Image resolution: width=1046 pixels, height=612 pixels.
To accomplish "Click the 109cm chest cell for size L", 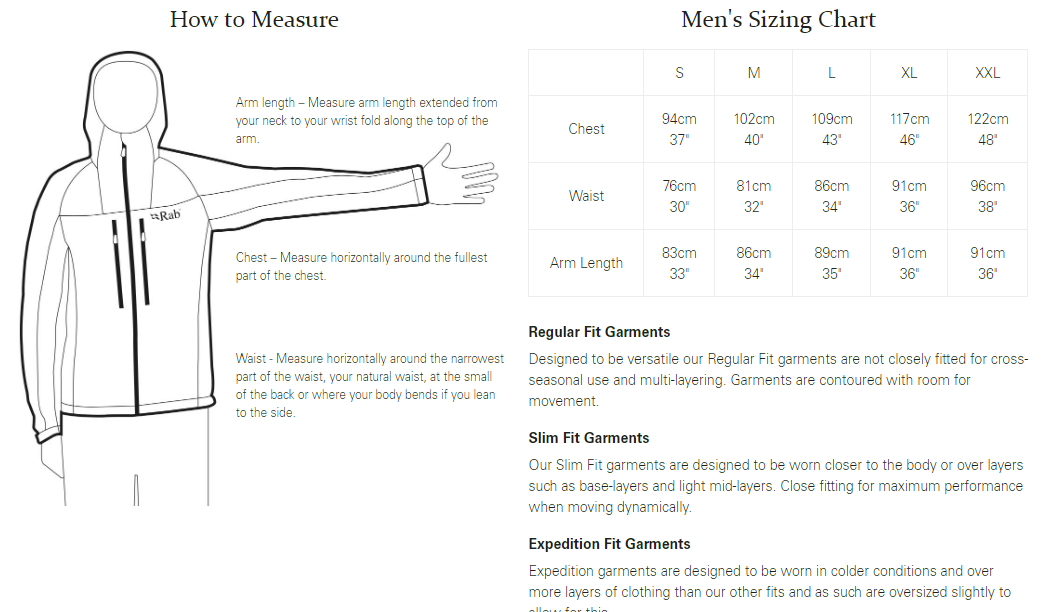I will pos(831,129).
